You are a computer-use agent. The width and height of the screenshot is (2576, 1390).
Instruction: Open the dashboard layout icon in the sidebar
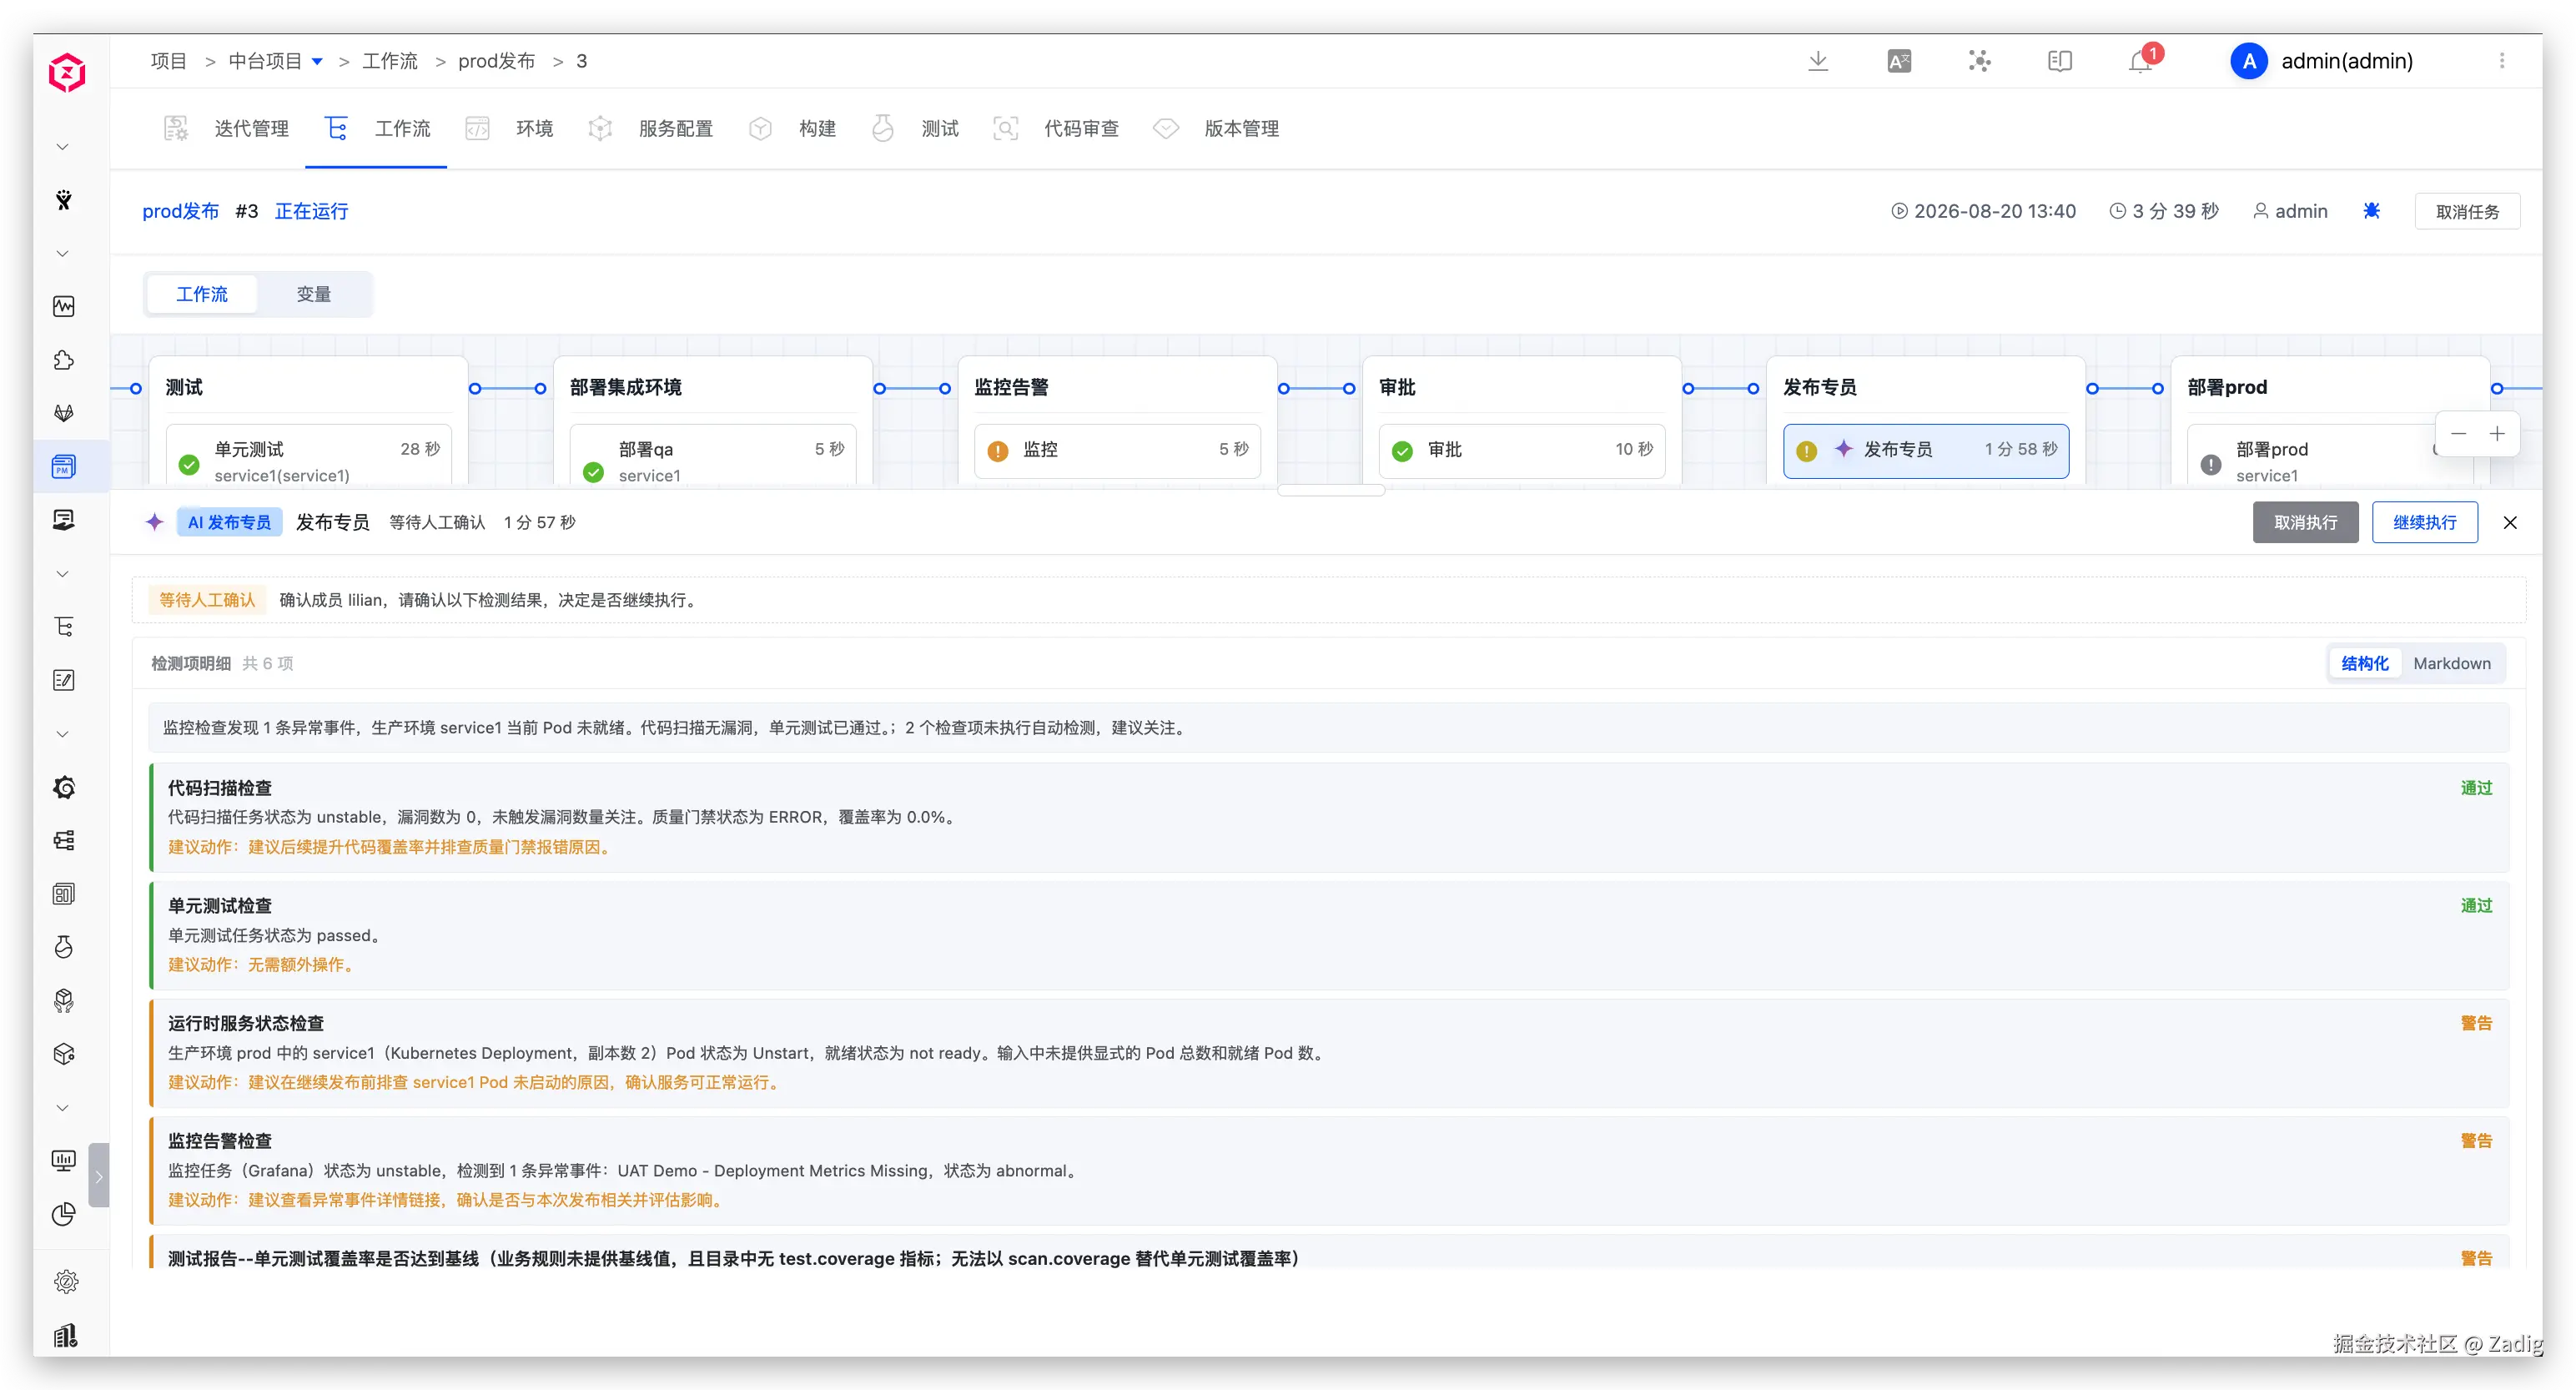click(64, 894)
